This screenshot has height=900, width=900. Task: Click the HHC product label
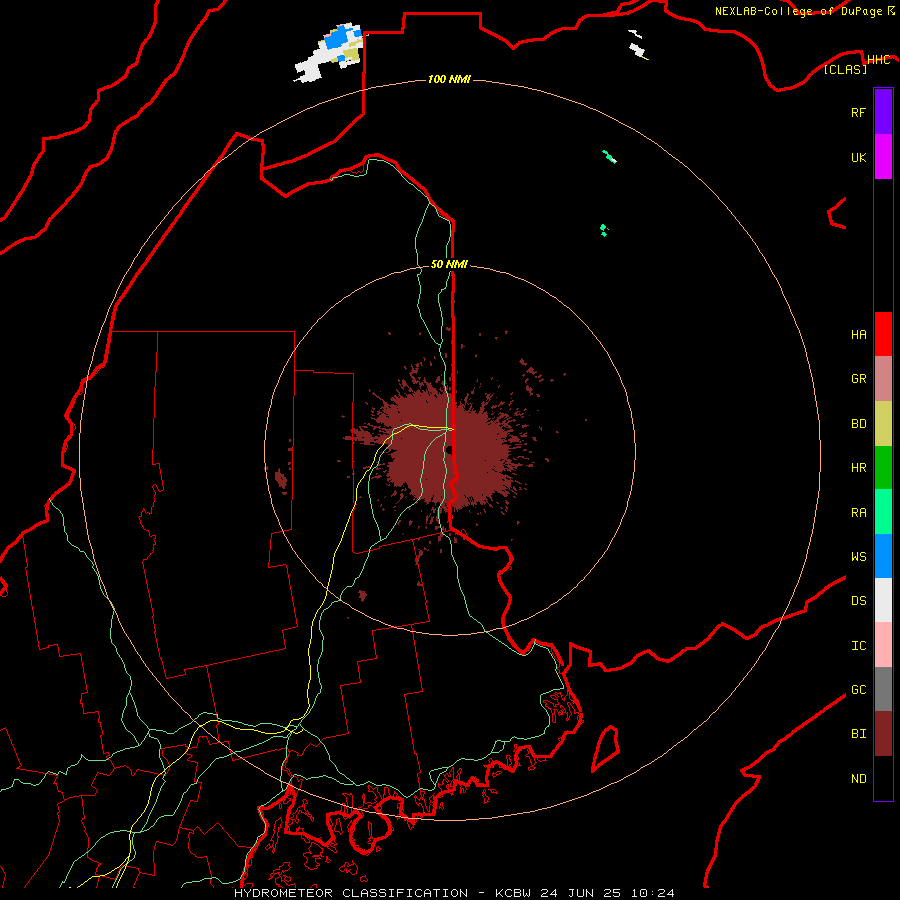pyautogui.click(x=878, y=60)
